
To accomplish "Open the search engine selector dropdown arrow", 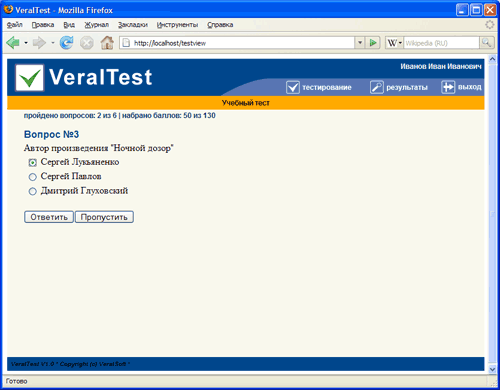I will [400, 43].
